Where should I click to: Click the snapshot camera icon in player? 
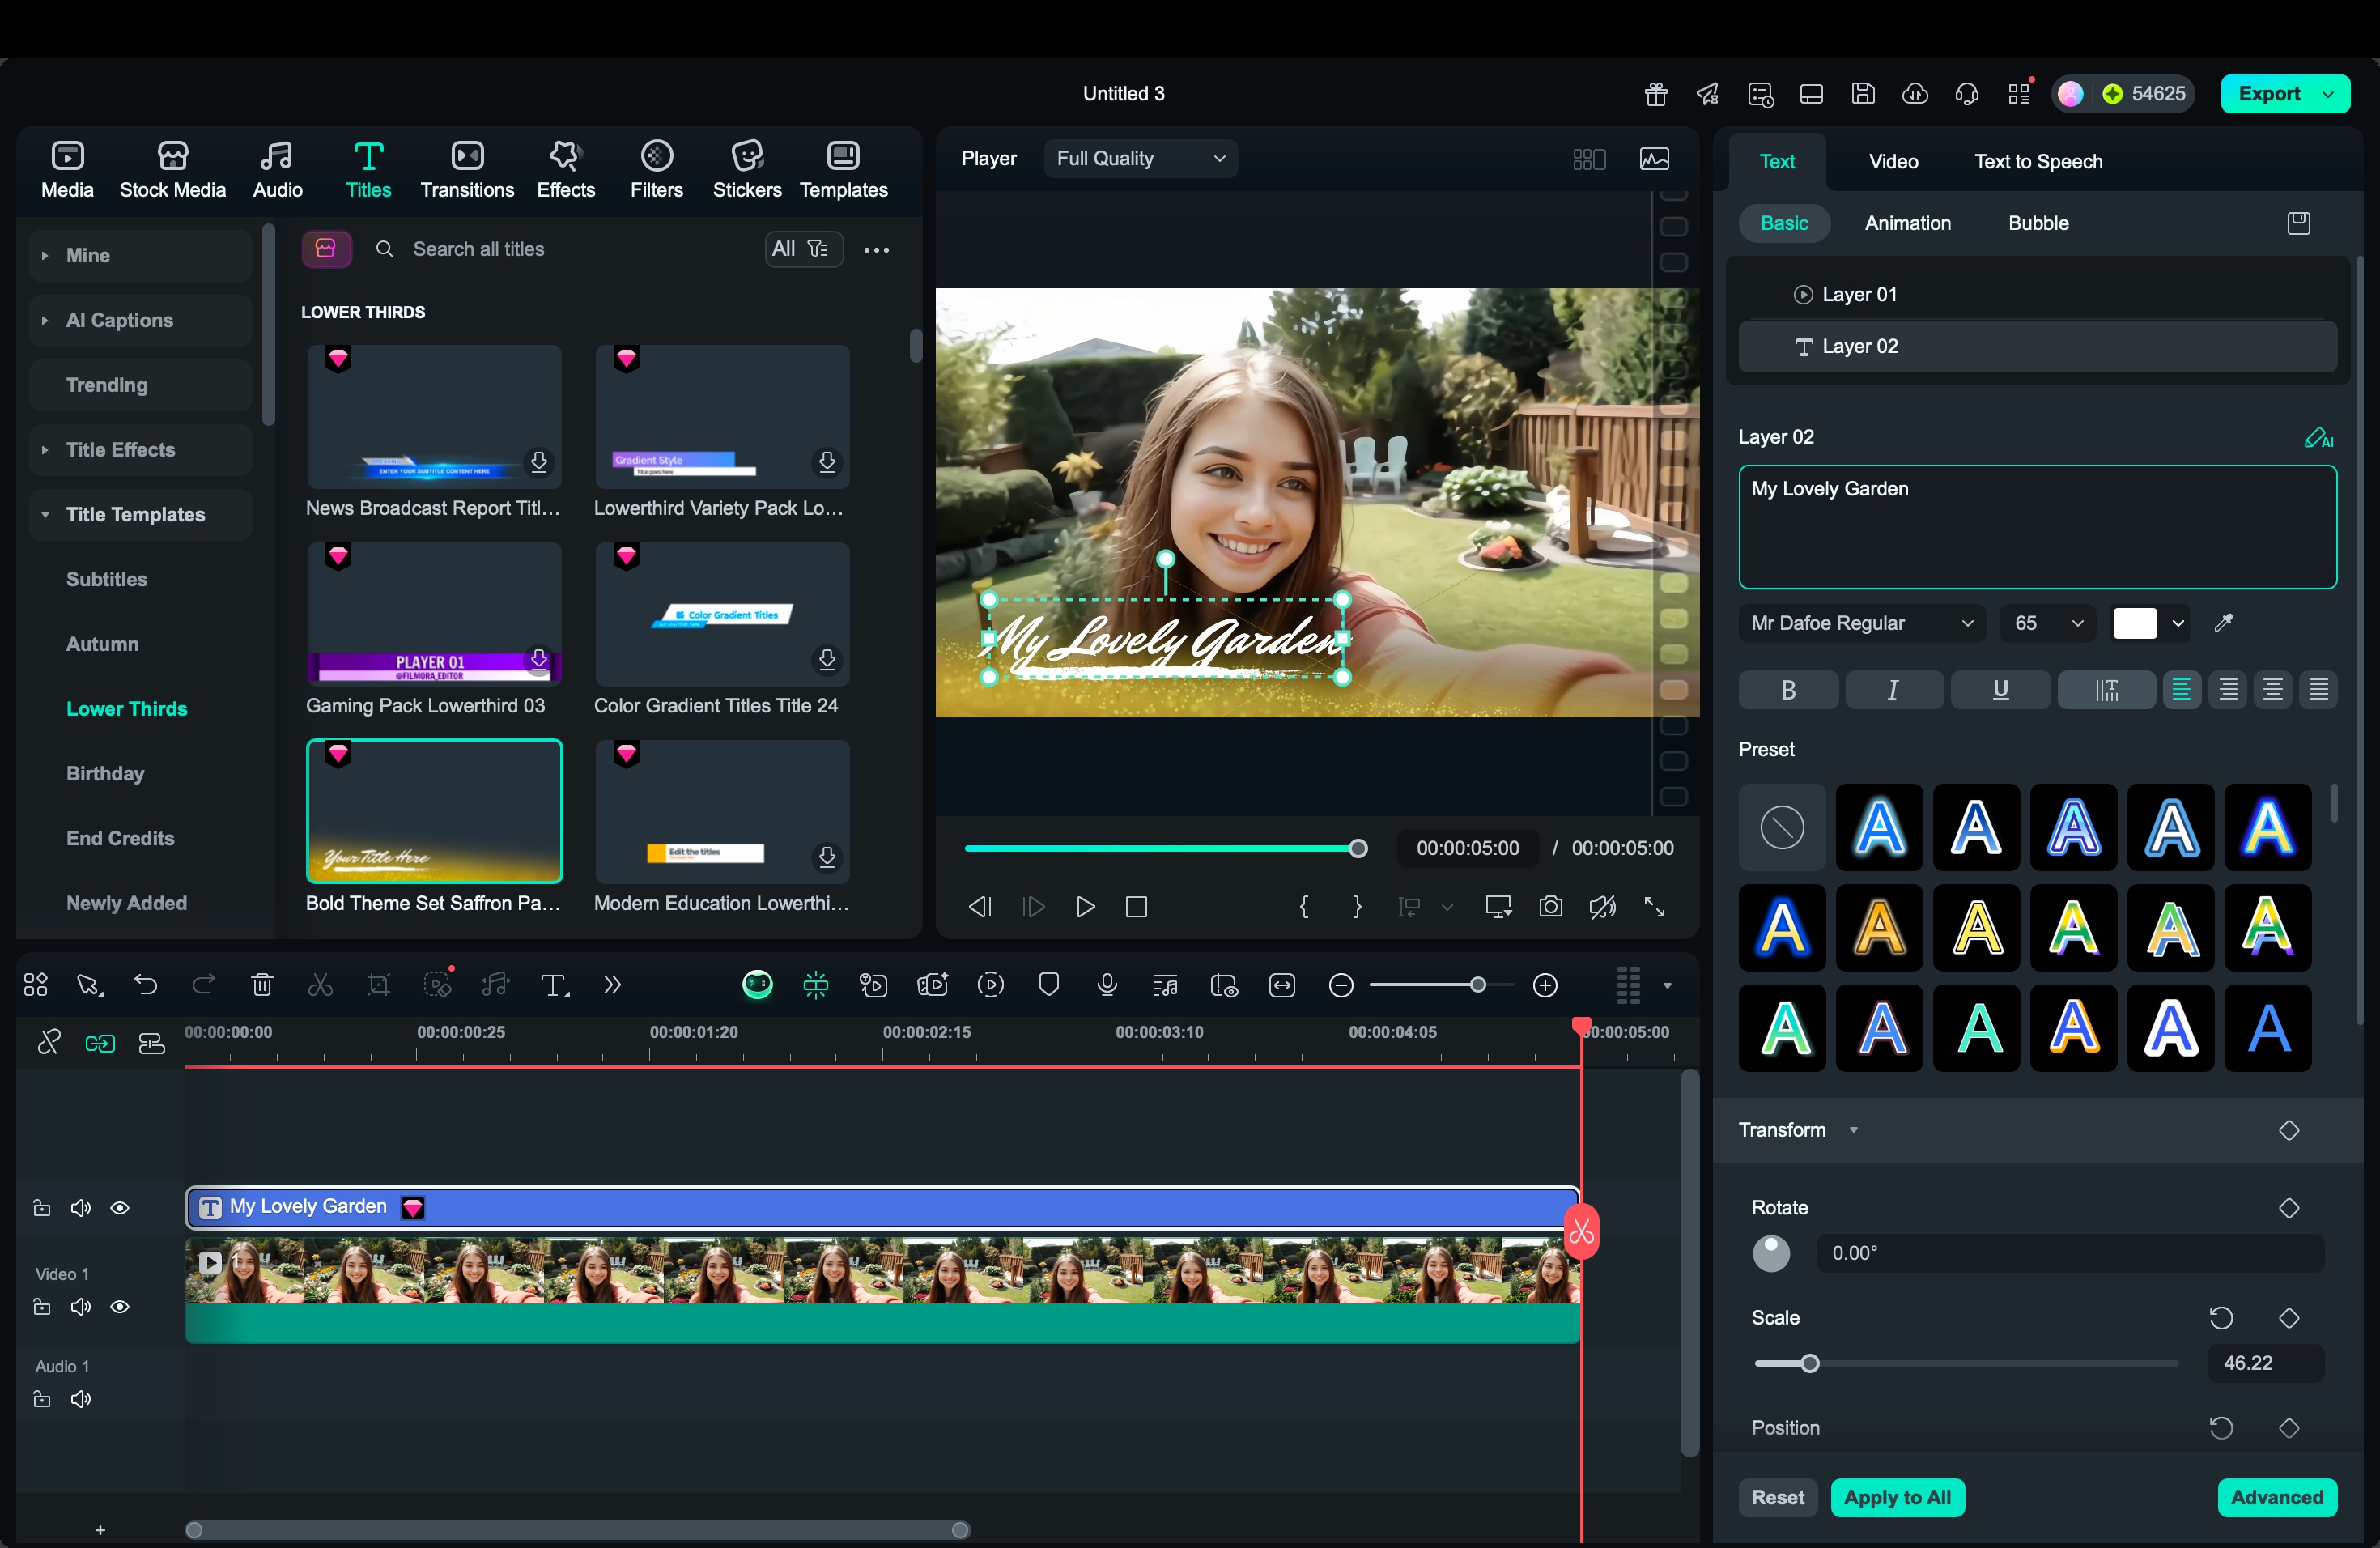point(1550,907)
